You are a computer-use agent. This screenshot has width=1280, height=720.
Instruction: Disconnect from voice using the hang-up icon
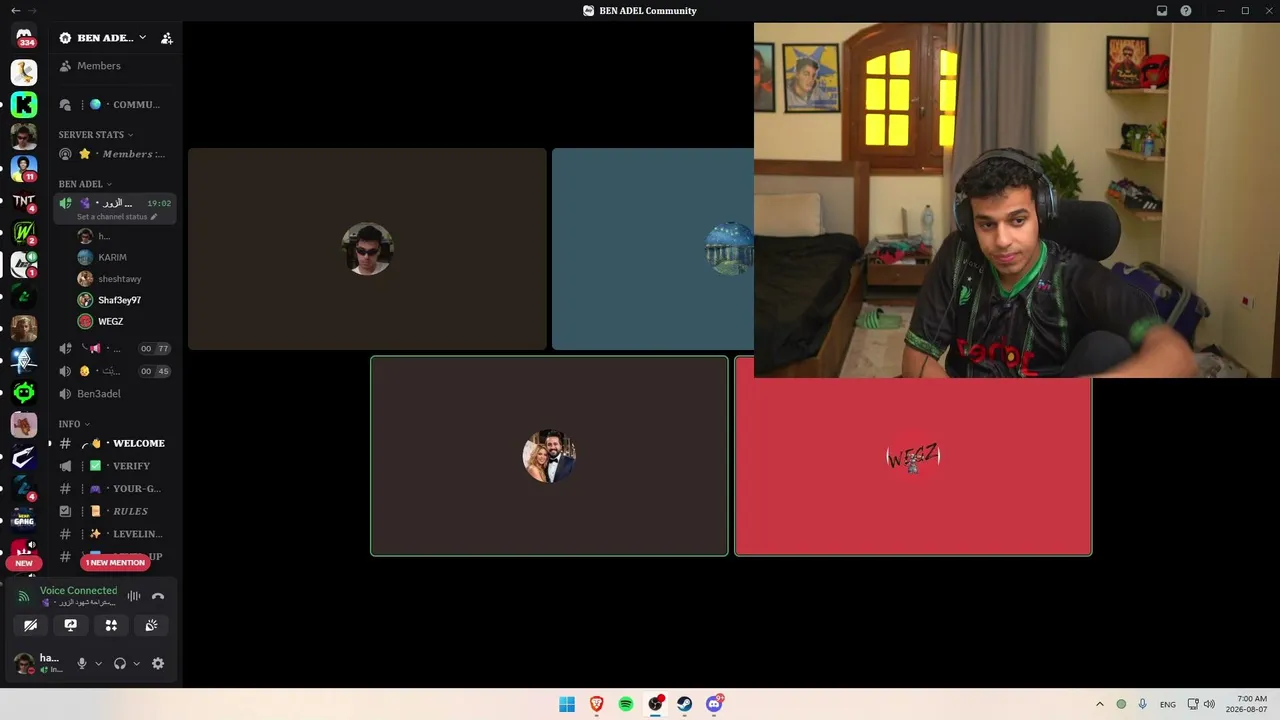(x=158, y=596)
